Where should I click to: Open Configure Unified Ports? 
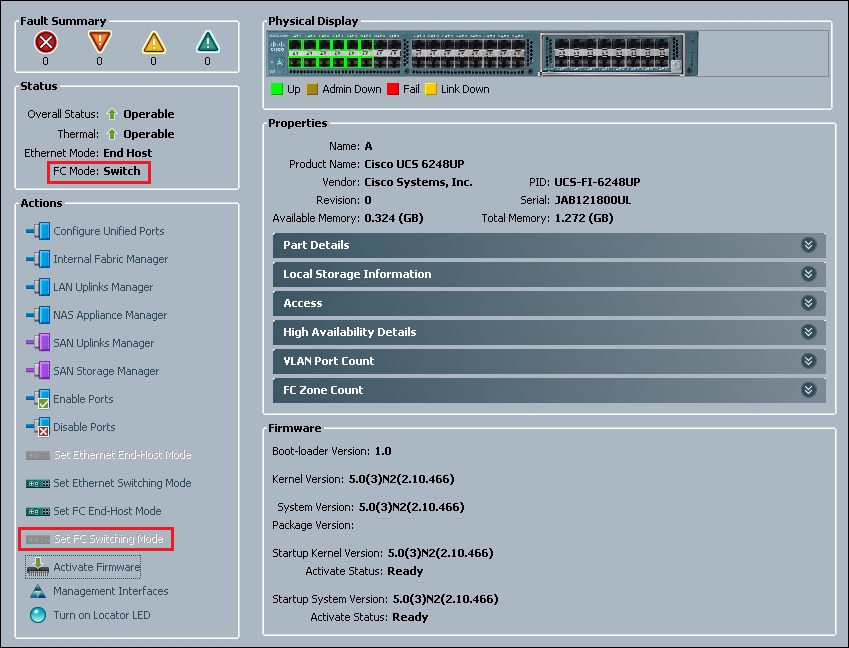point(109,231)
